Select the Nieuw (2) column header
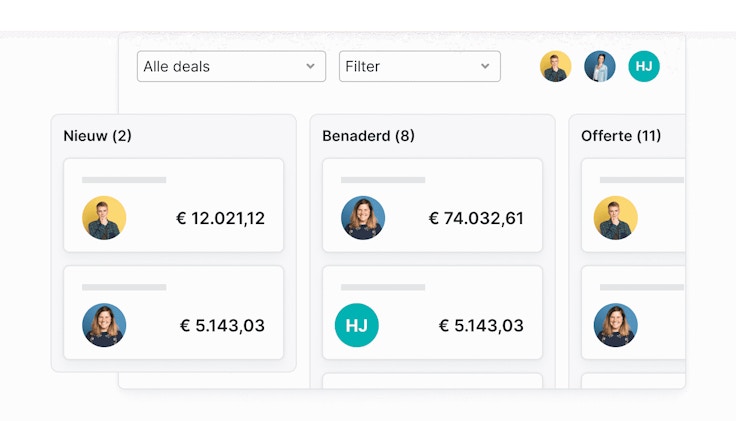 pyautogui.click(x=97, y=136)
